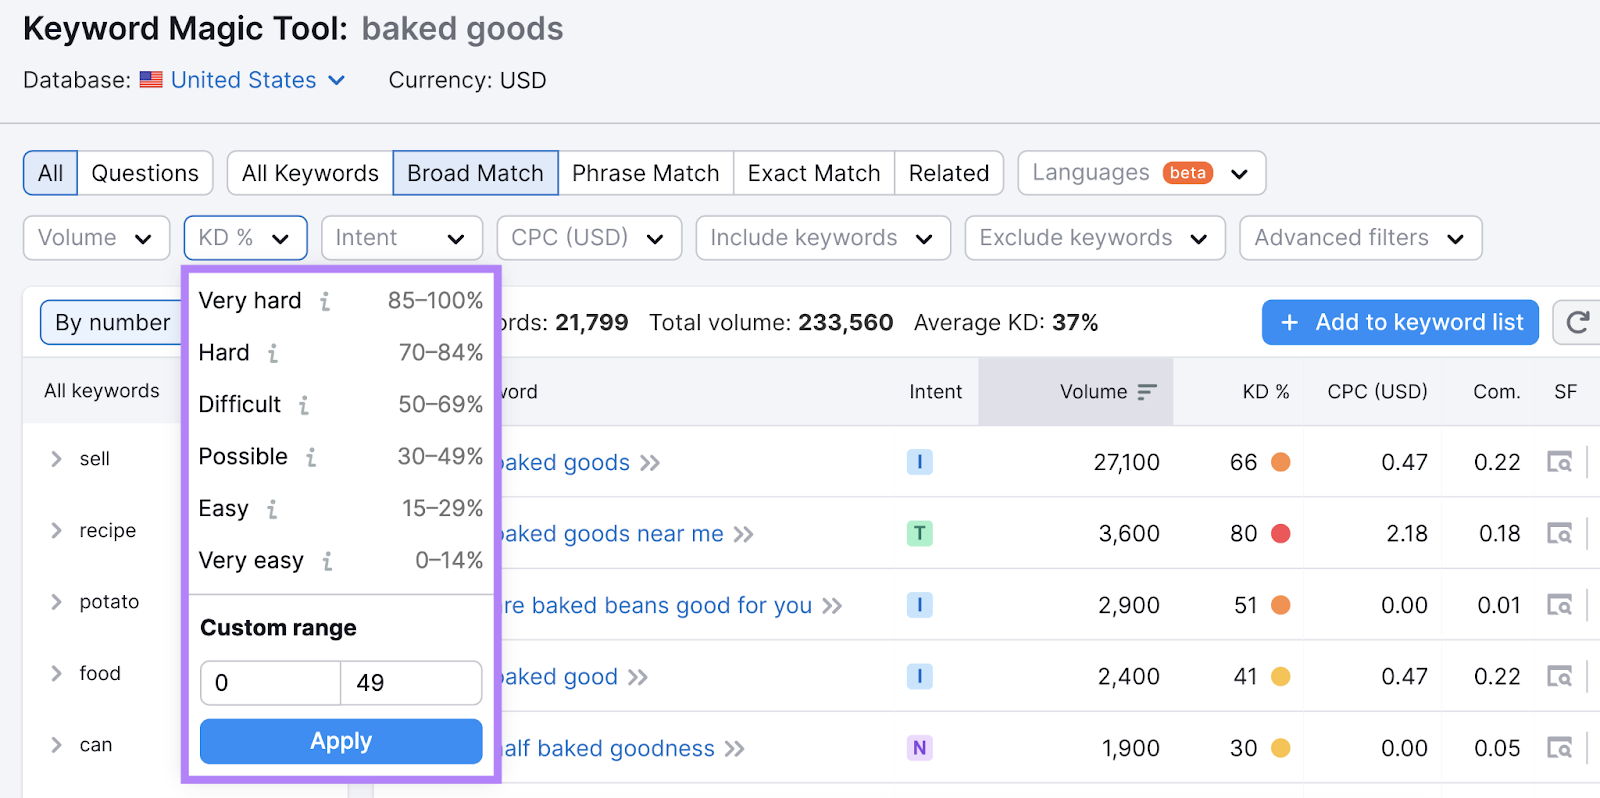Choose Very easy 0–14% difficulty option
1600x798 pixels.
(341, 561)
